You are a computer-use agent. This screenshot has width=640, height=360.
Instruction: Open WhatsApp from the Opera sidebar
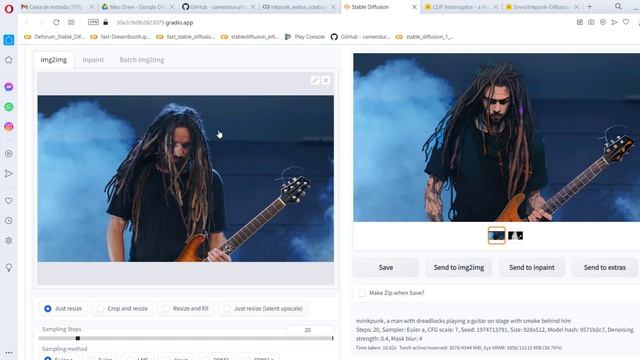(x=9, y=107)
